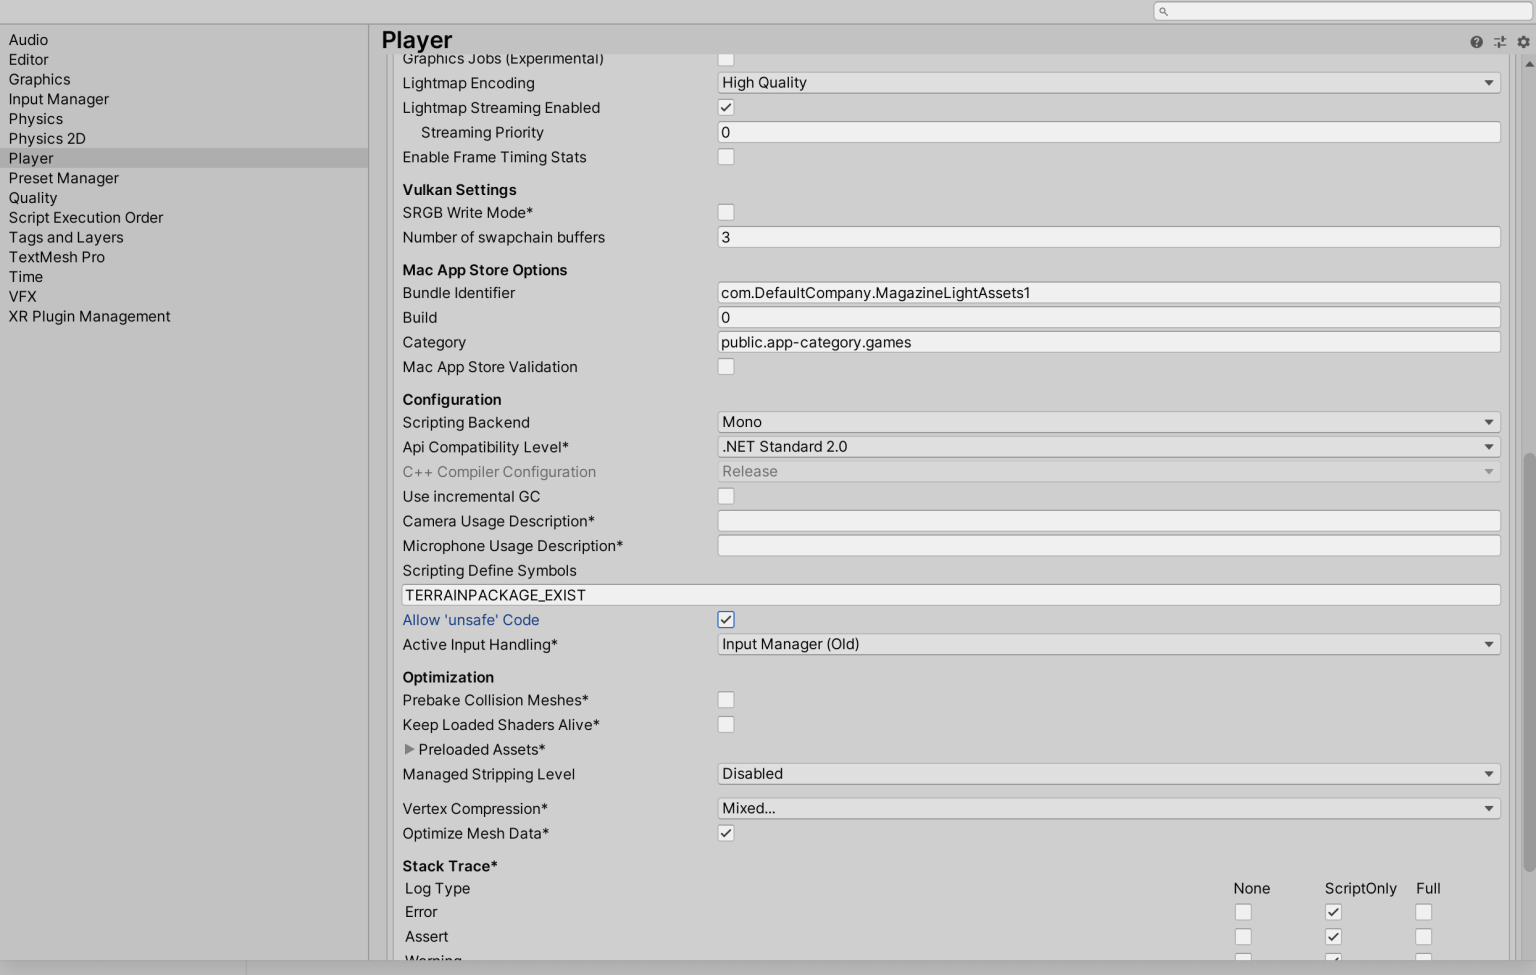1536x975 pixels.
Task: Enable Mac App Store Validation
Action: [x=726, y=366]
